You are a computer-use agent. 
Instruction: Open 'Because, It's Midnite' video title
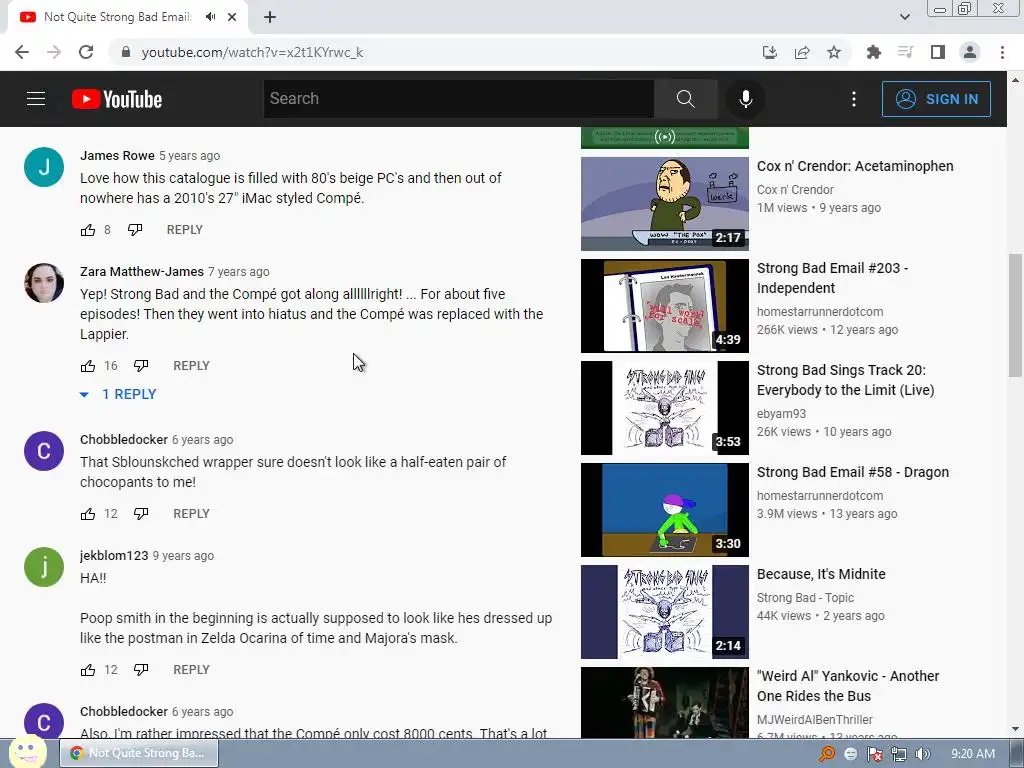click(821, 574)
